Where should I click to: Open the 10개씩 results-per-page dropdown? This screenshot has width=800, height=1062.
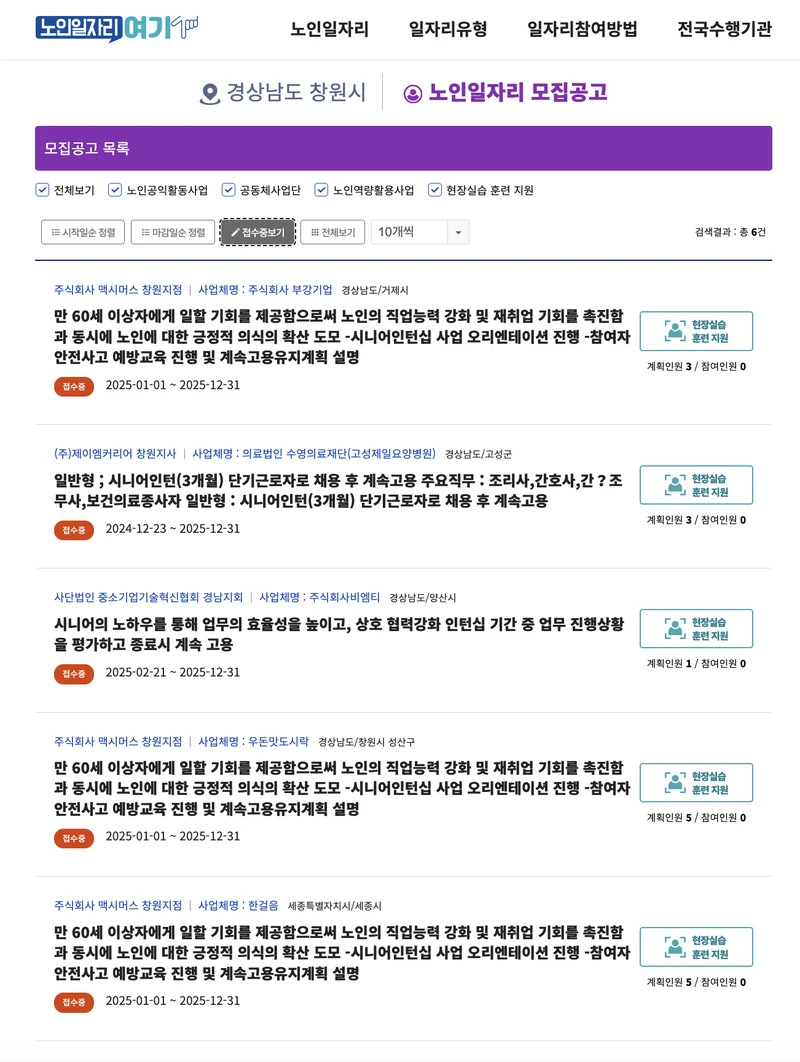[x=419, y=231]
